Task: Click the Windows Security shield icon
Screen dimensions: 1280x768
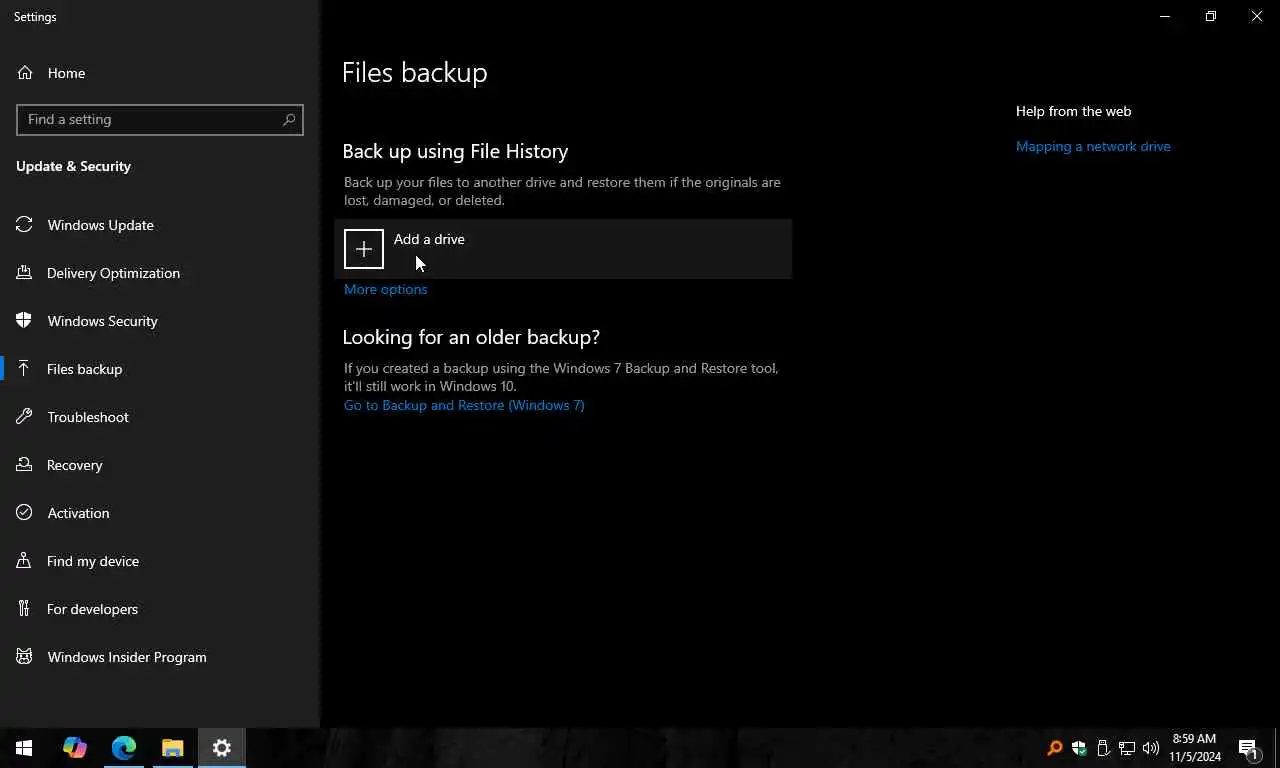Action: [x=25, y=321]
